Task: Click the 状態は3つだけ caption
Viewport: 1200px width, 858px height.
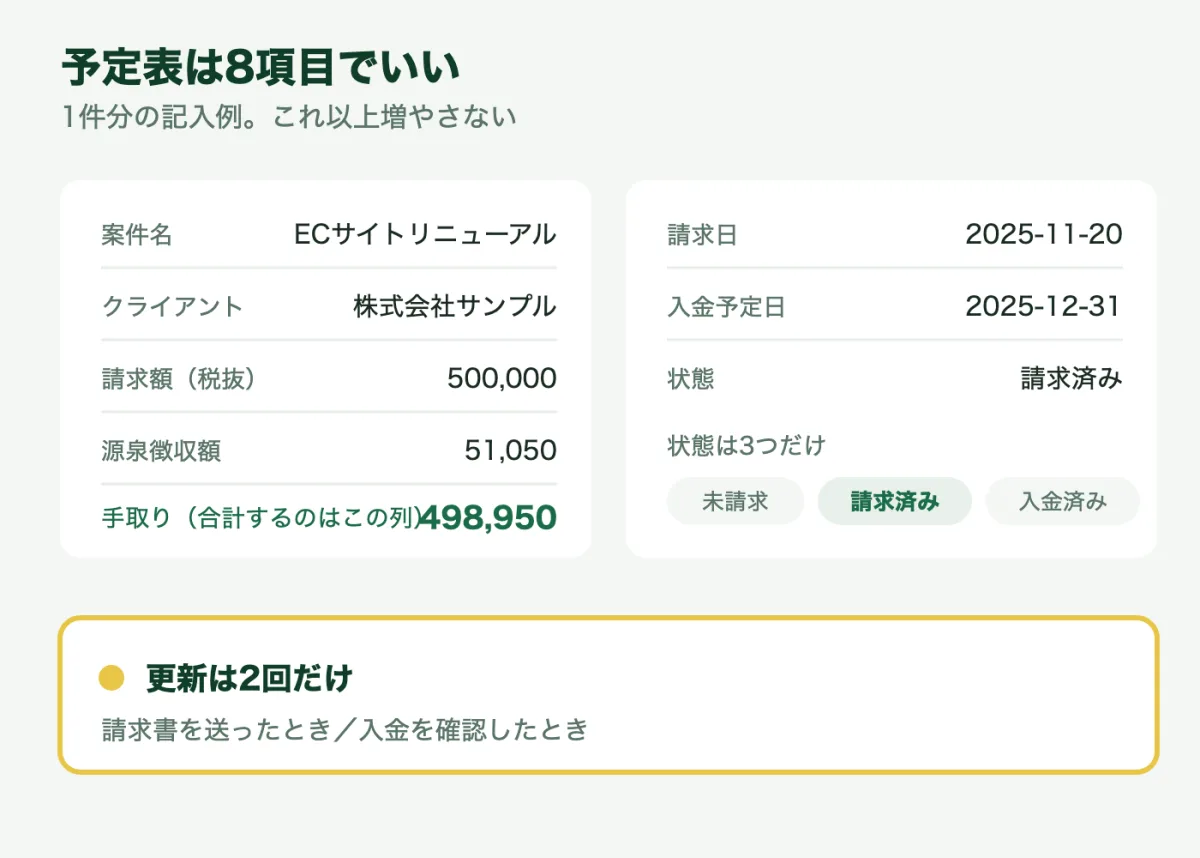Action: 746,446
